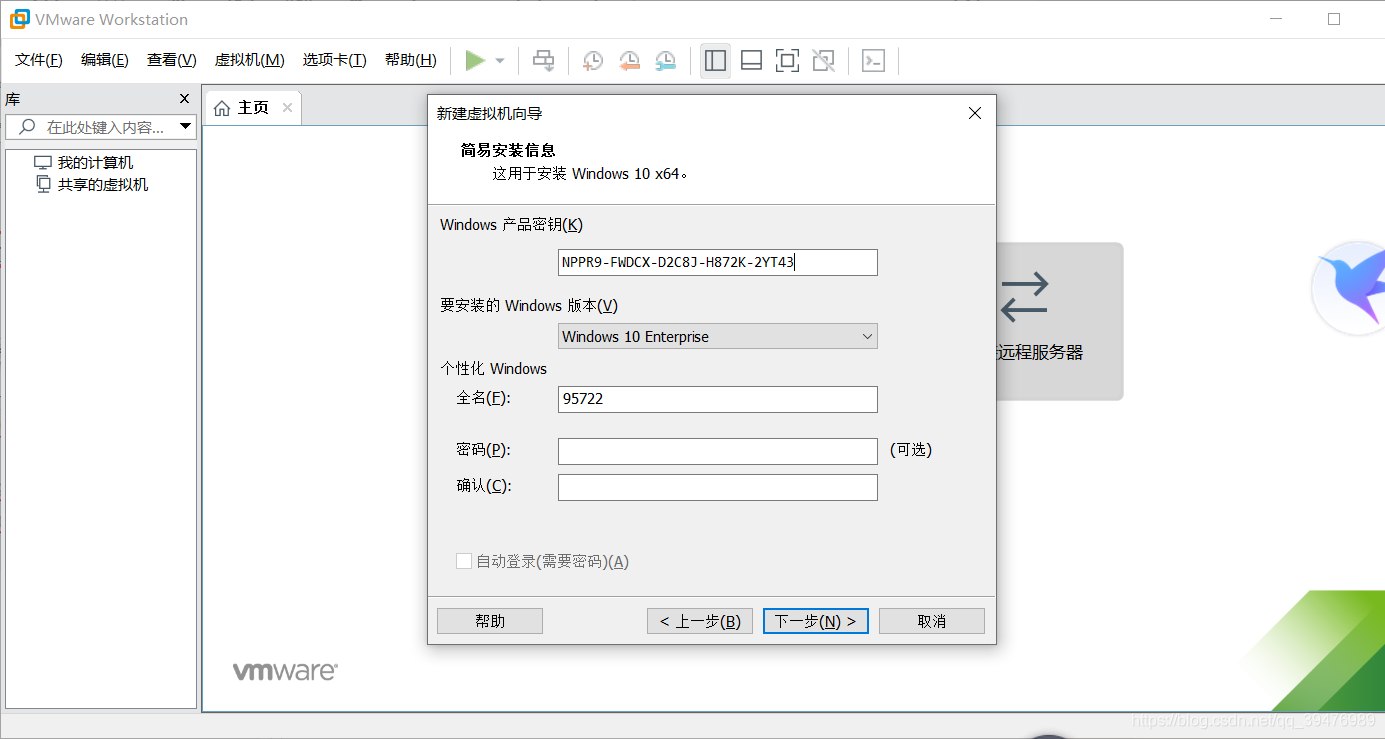Image resolution: width=1385 pixels, height=739 pixels.
Task: Click the 上一步(B) back button
Action: 700,621
